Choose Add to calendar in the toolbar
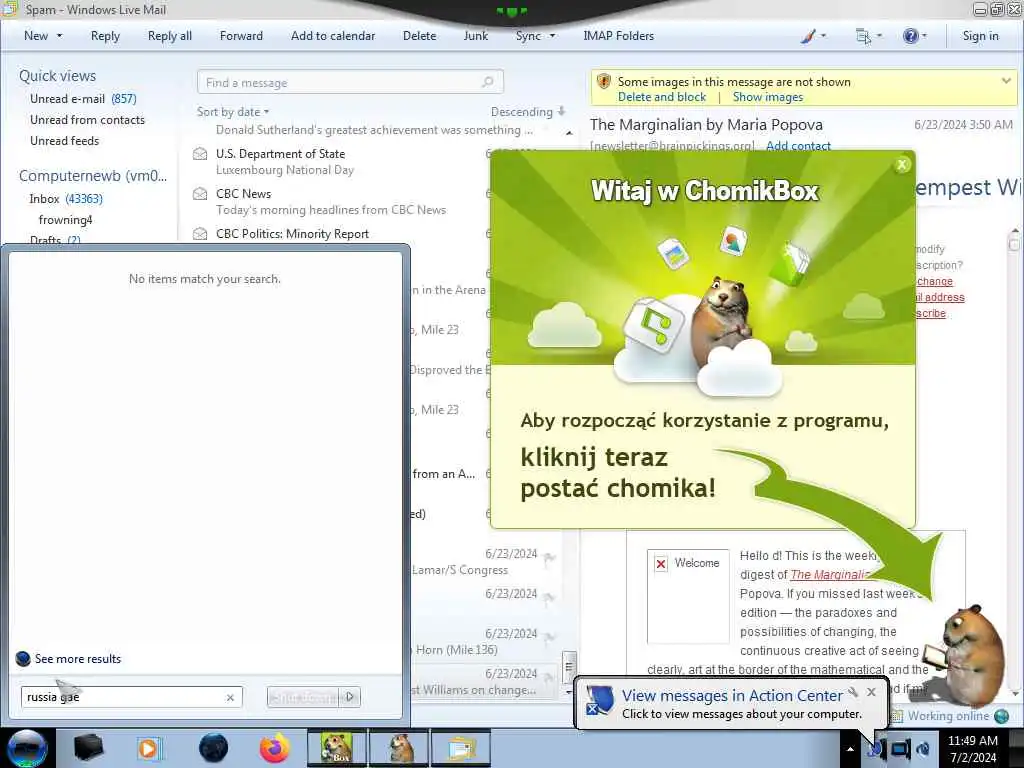The image size is (1024, 768). 333,36
